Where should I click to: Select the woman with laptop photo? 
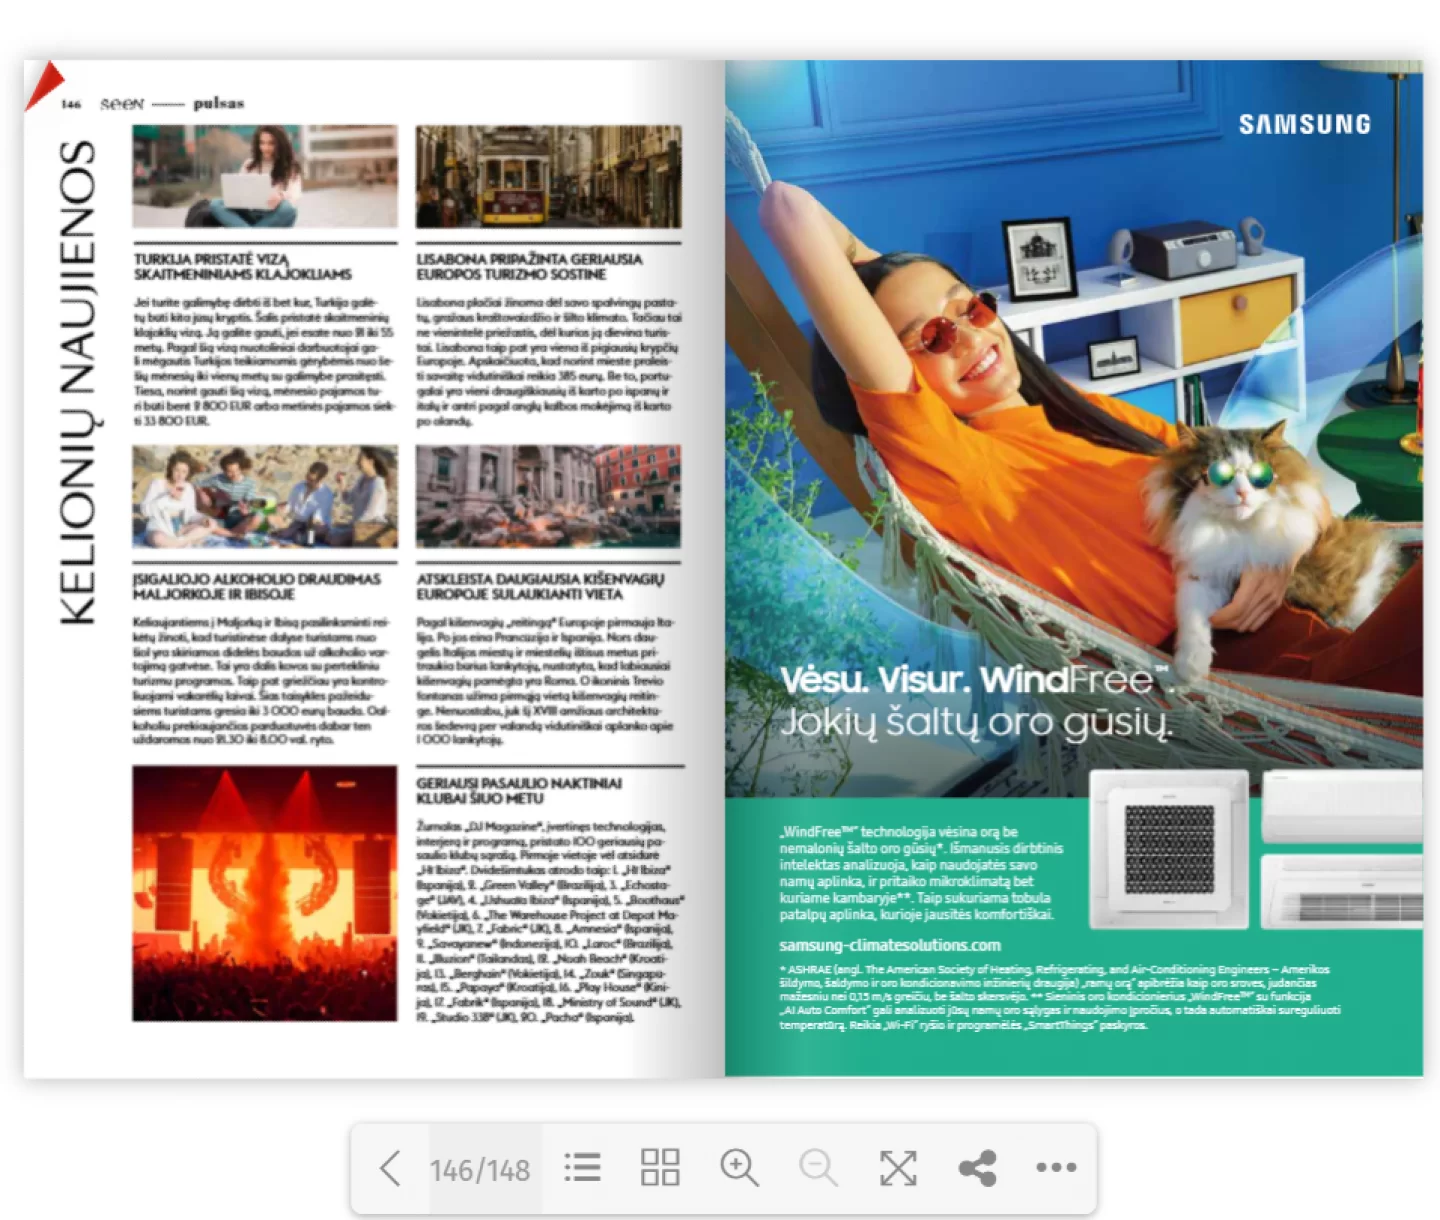265,177
